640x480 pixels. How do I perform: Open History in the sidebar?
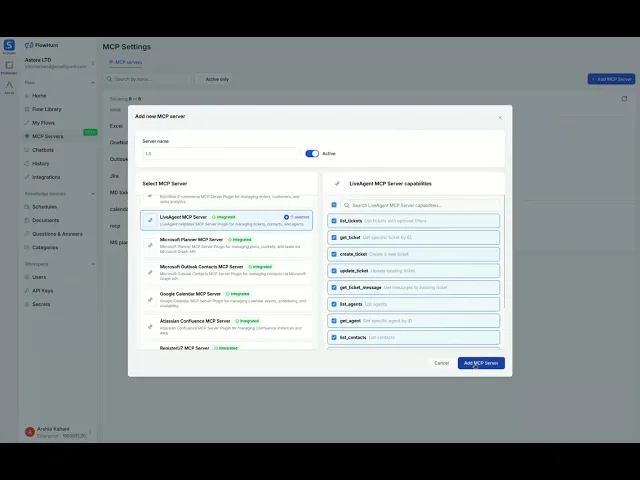tap(40, 163)
